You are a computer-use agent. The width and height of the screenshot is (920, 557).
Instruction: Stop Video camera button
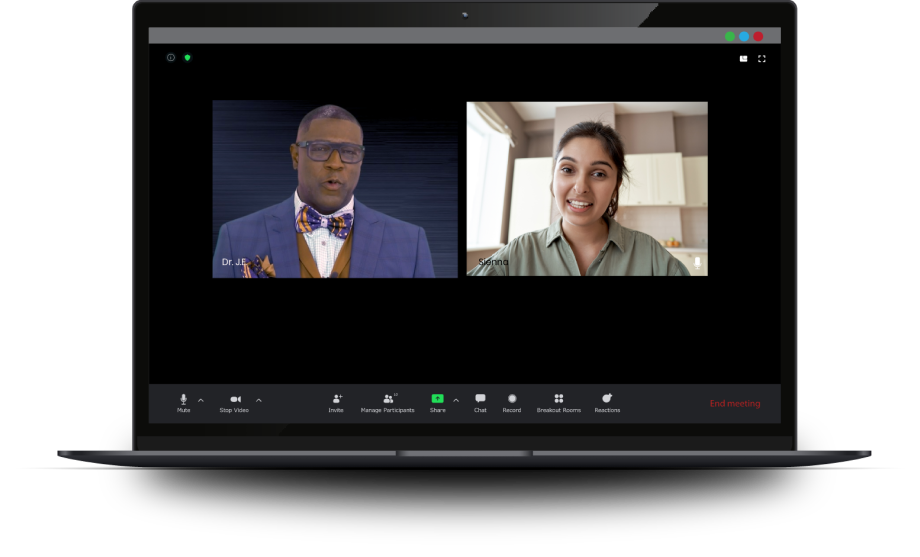pos(234,403)
